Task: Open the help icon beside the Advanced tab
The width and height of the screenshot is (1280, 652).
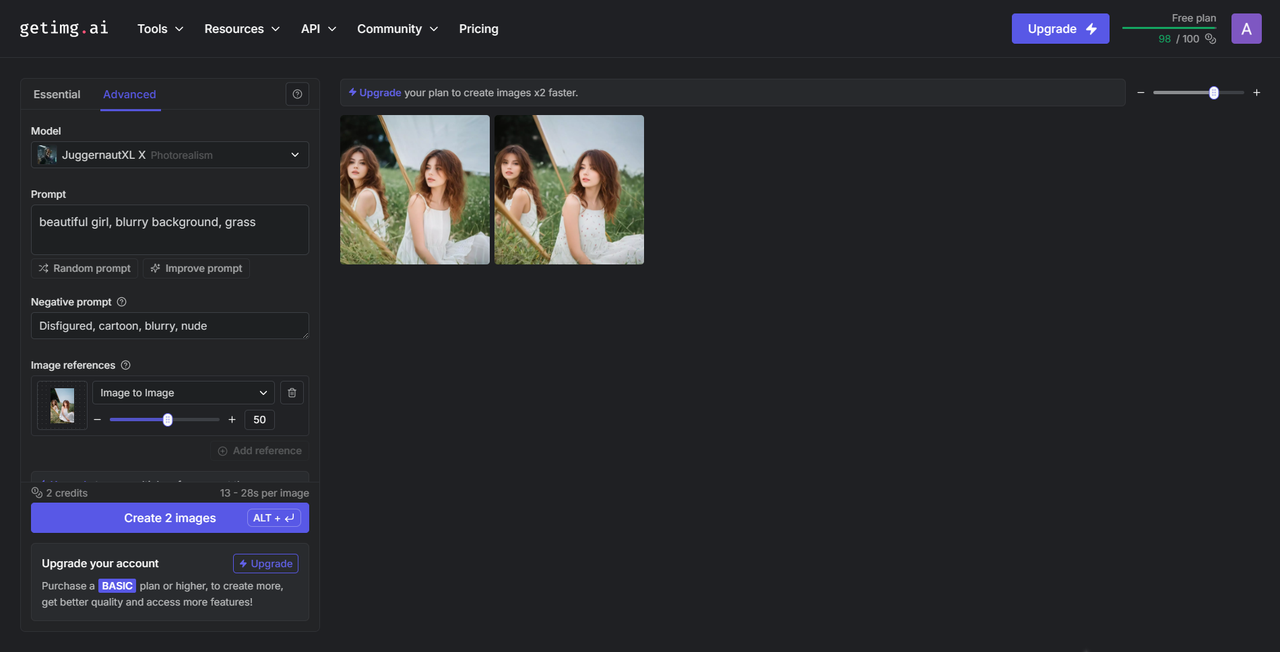Action: click(x=297, y=94)
